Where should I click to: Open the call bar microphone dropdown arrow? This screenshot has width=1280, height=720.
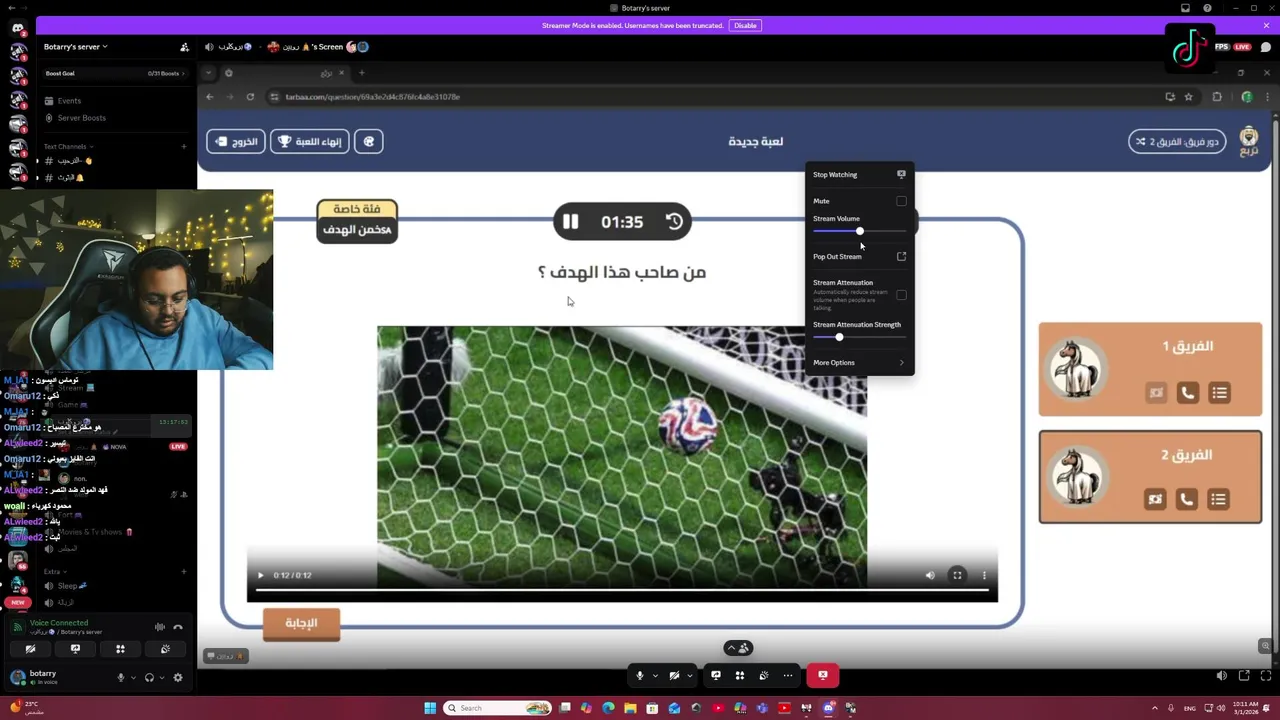coord(655,676)
